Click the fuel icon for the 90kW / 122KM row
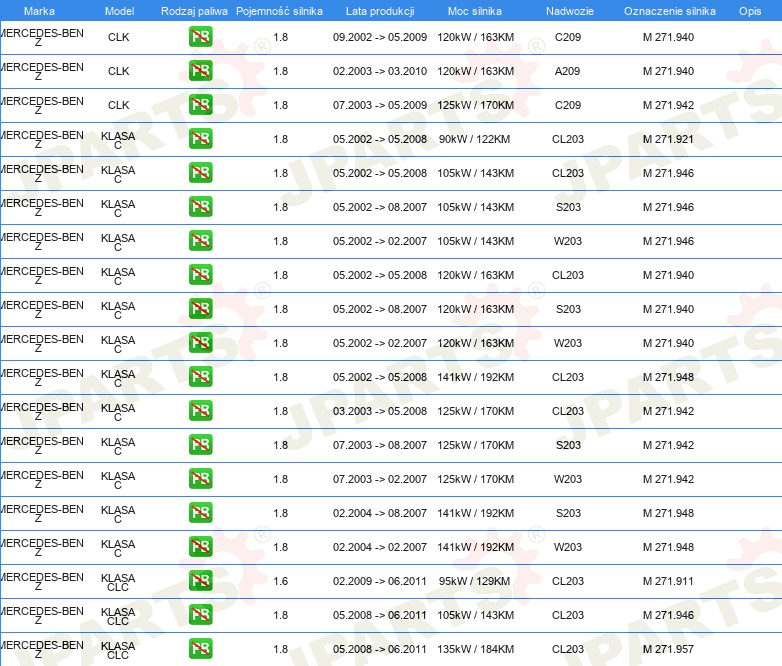 [200, 139]
